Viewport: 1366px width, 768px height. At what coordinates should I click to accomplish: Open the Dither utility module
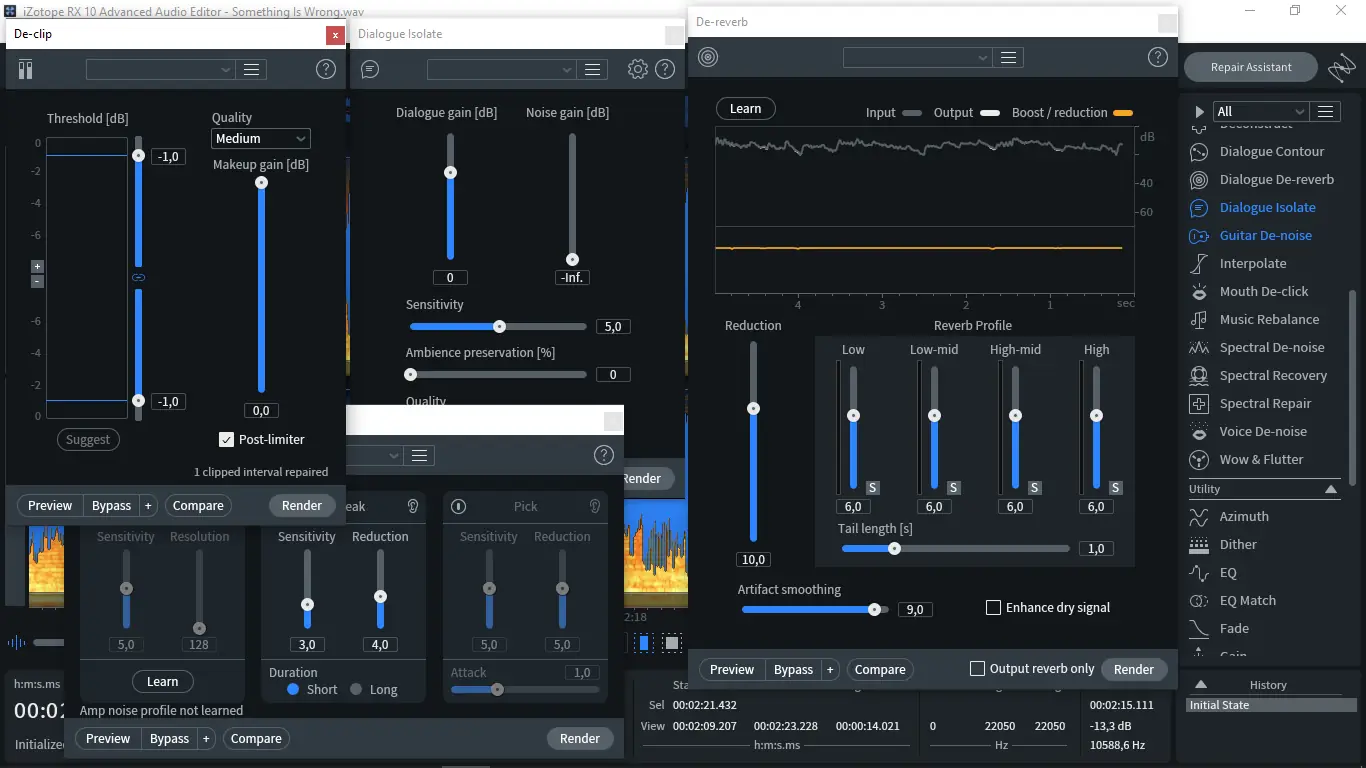point(1238,545)
